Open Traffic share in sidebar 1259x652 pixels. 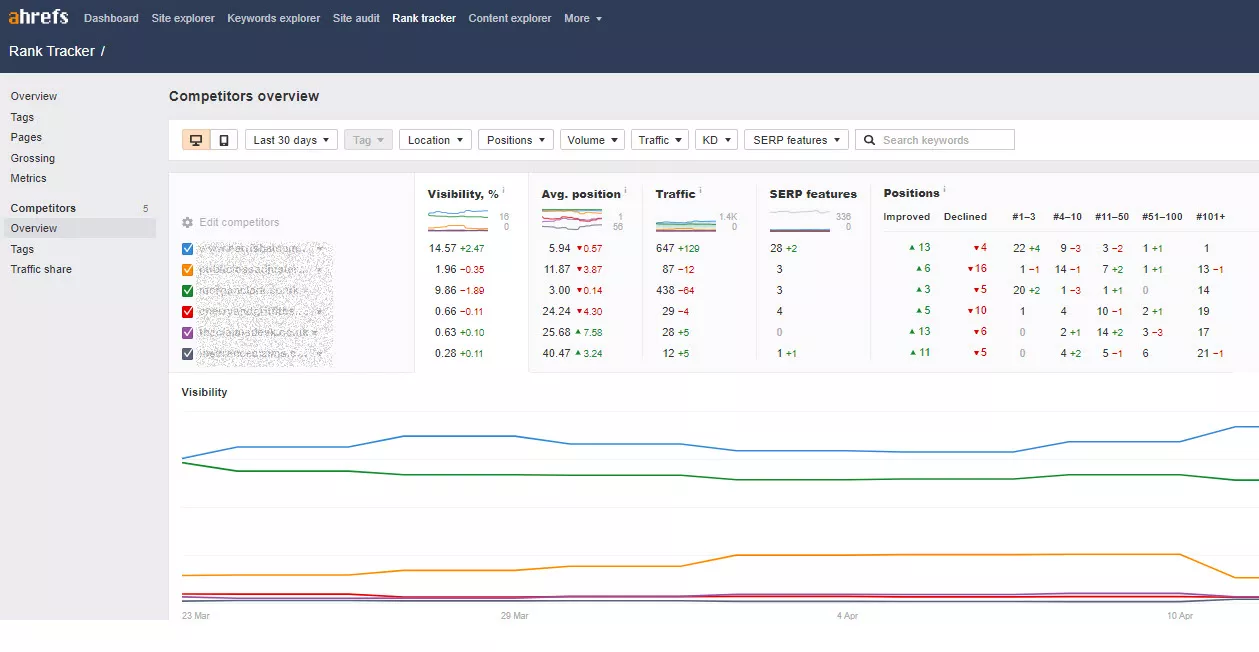[41, 269]
